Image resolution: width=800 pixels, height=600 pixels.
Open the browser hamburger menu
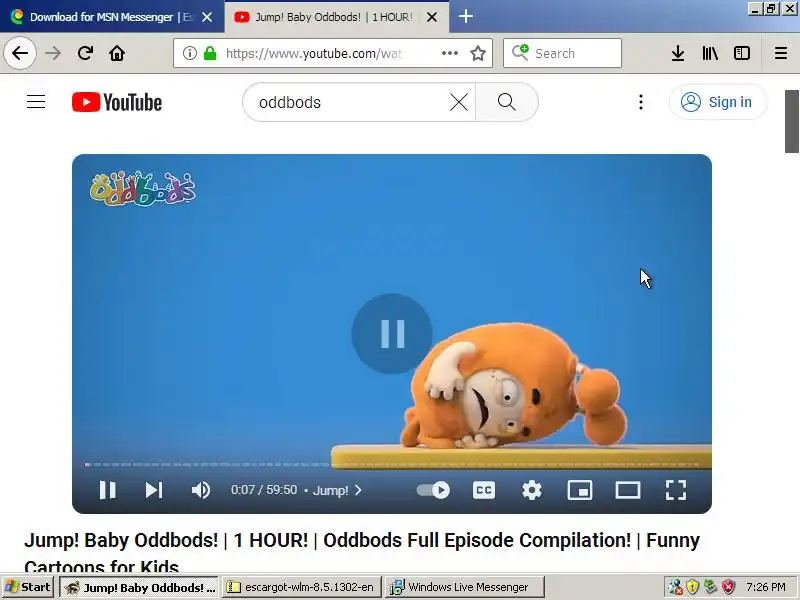click(x=781, y=53)
